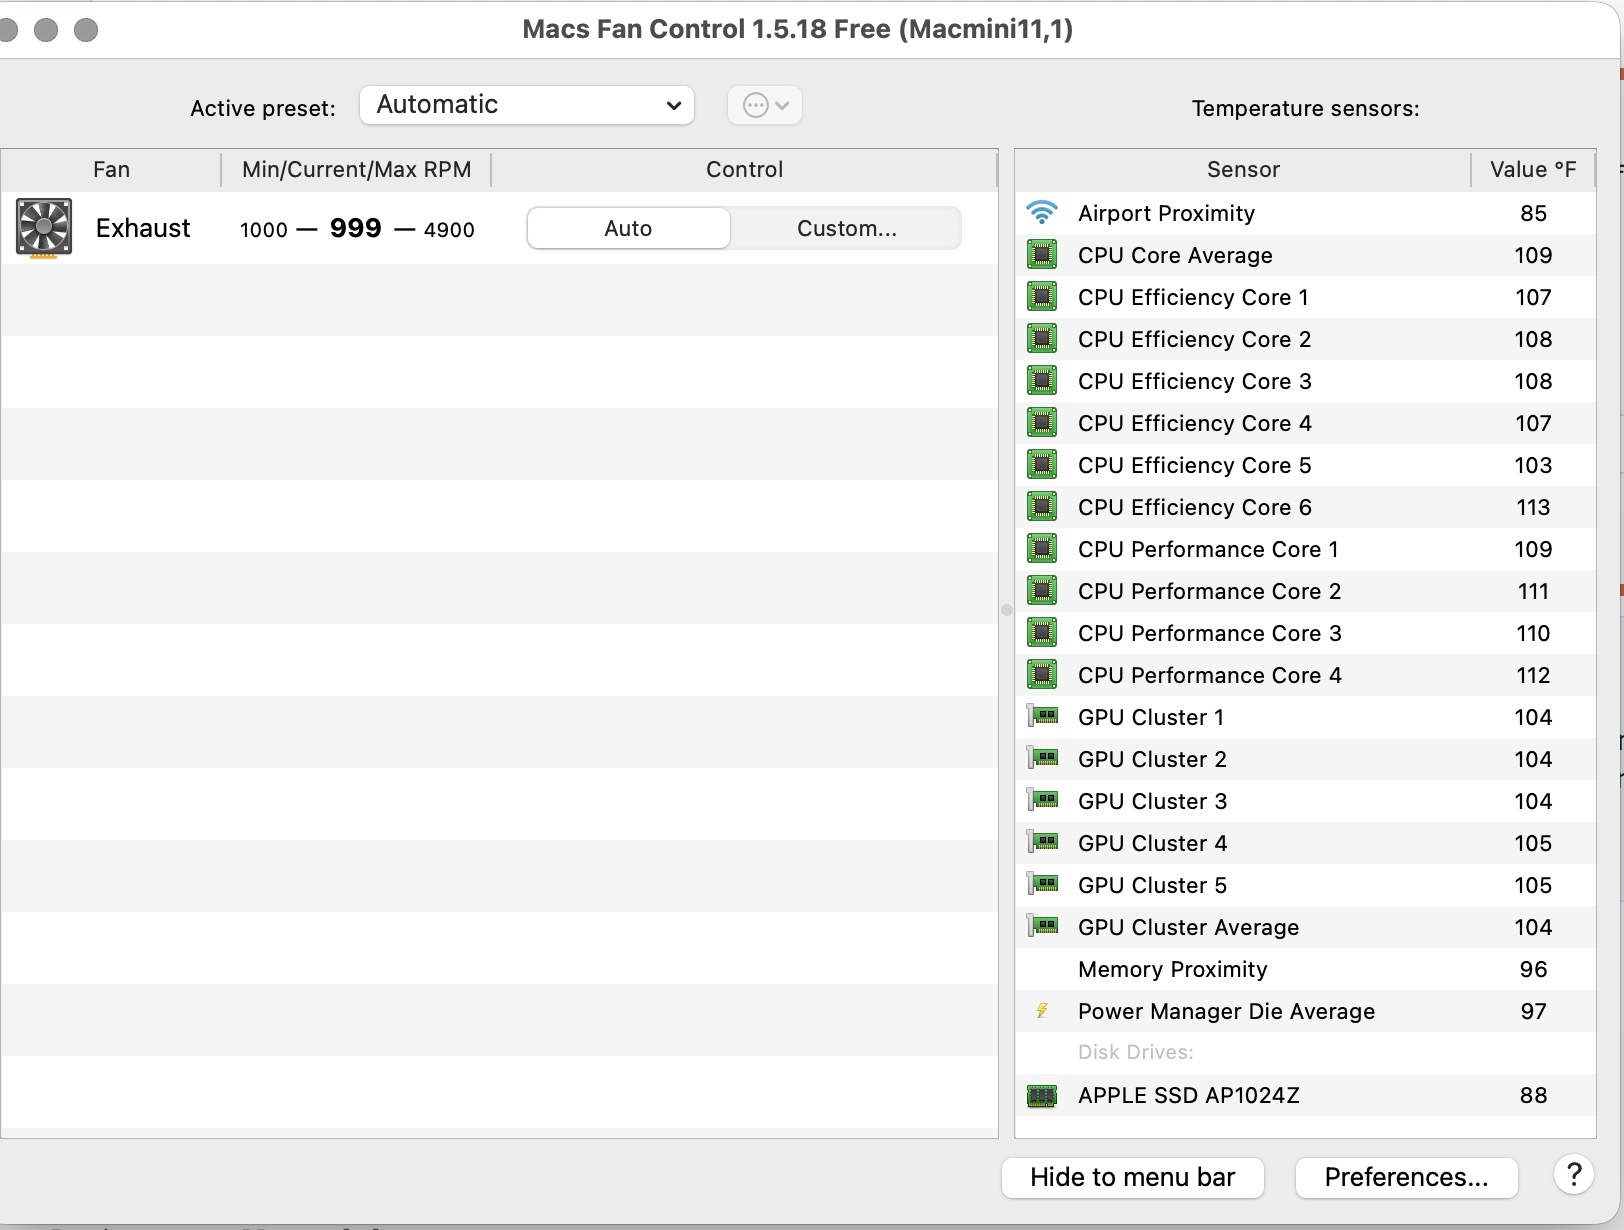Open the Preferences dialog

[1405, 1178]
